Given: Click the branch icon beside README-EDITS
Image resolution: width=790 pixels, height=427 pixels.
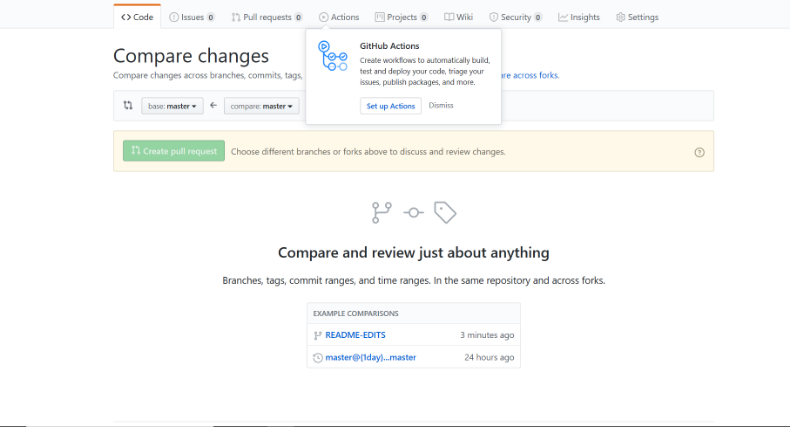Looking at the screenshot, I should (x=317, y=335).
